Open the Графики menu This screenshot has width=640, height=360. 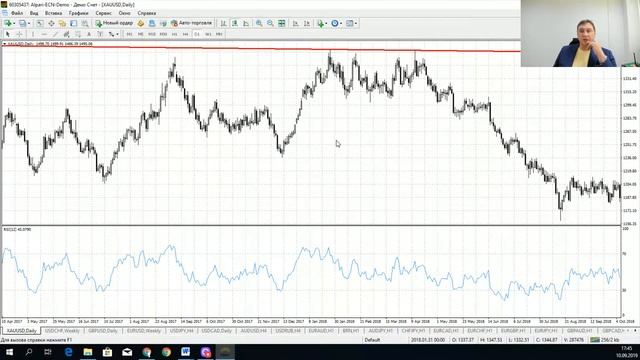(x=78, y=13)
